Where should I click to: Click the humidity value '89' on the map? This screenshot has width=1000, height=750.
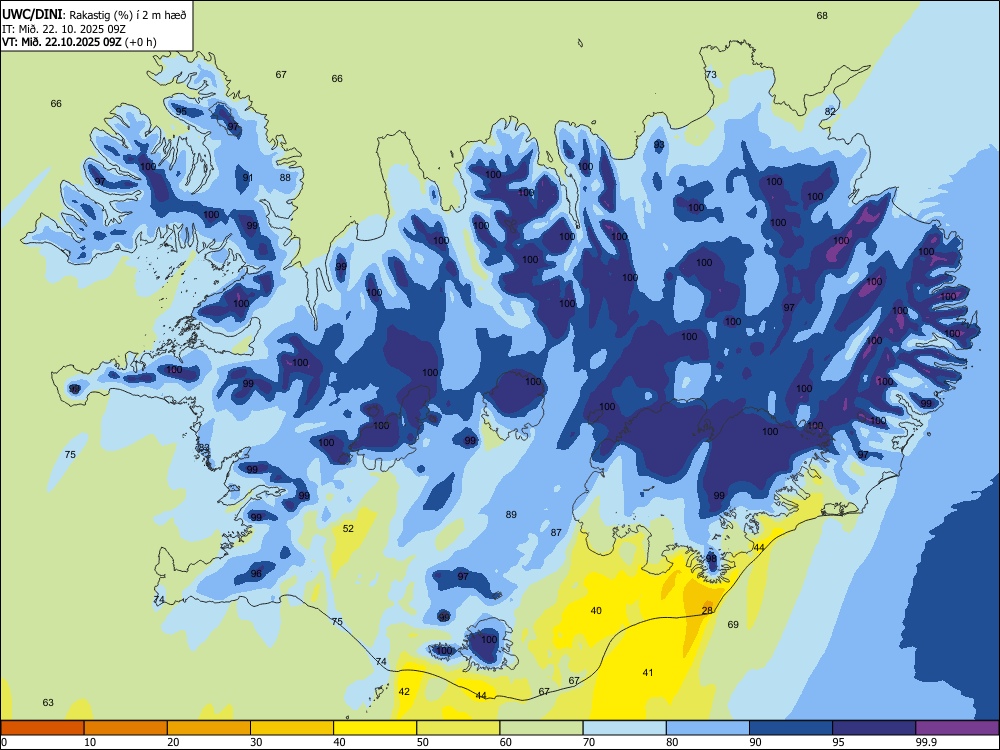click(511, 515)
